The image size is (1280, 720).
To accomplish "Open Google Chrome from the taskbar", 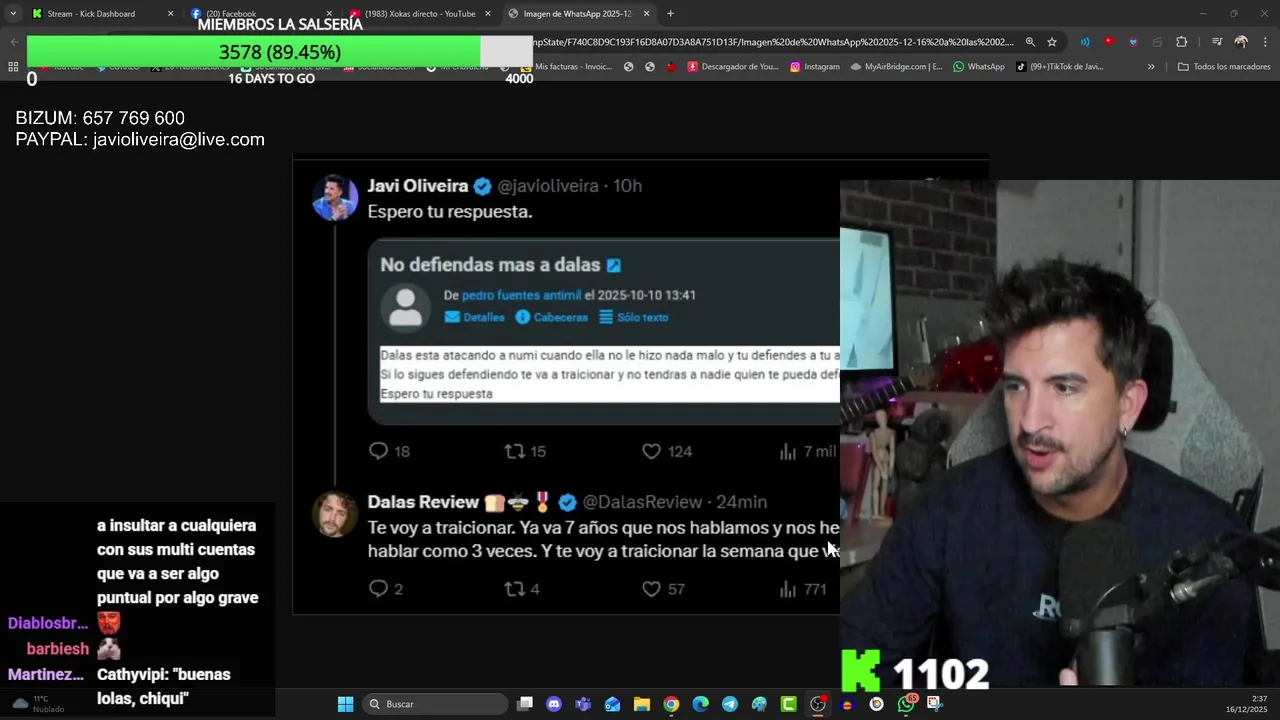I will (x=671, y=704).
